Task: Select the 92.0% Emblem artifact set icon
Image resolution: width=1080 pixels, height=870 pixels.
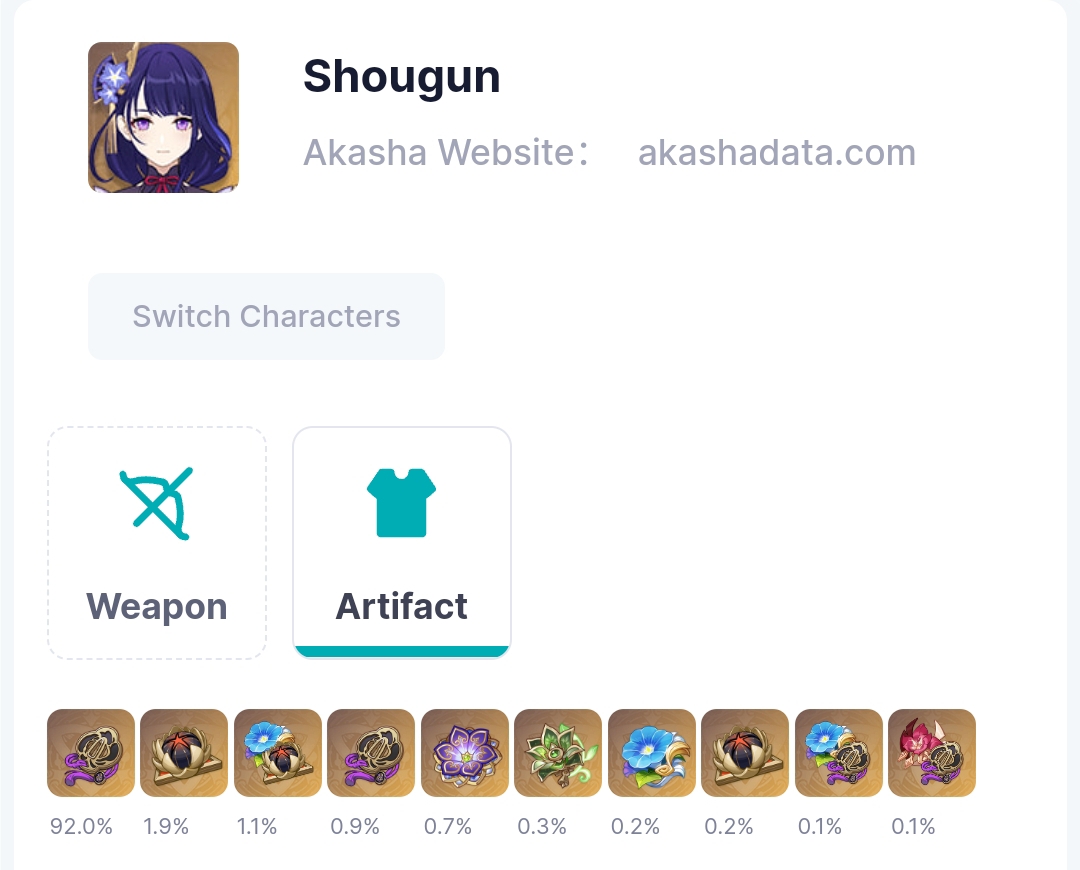Action: [91, 753]
